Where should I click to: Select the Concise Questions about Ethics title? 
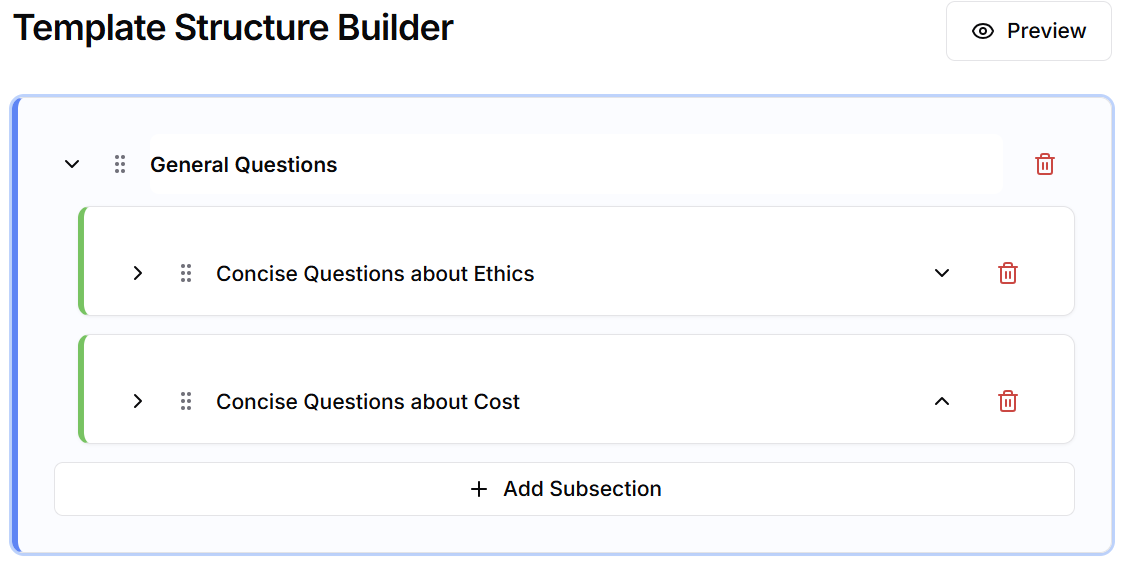click(375, 273)
